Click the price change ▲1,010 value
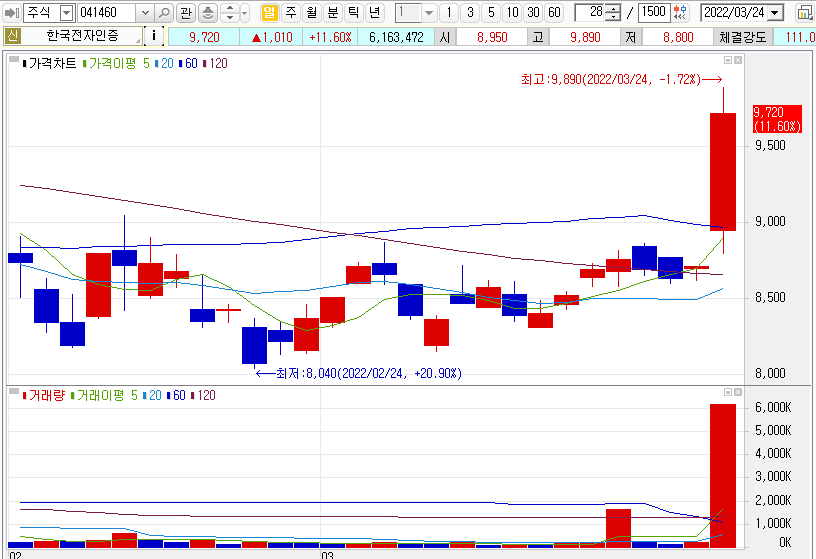 point(273,37)
